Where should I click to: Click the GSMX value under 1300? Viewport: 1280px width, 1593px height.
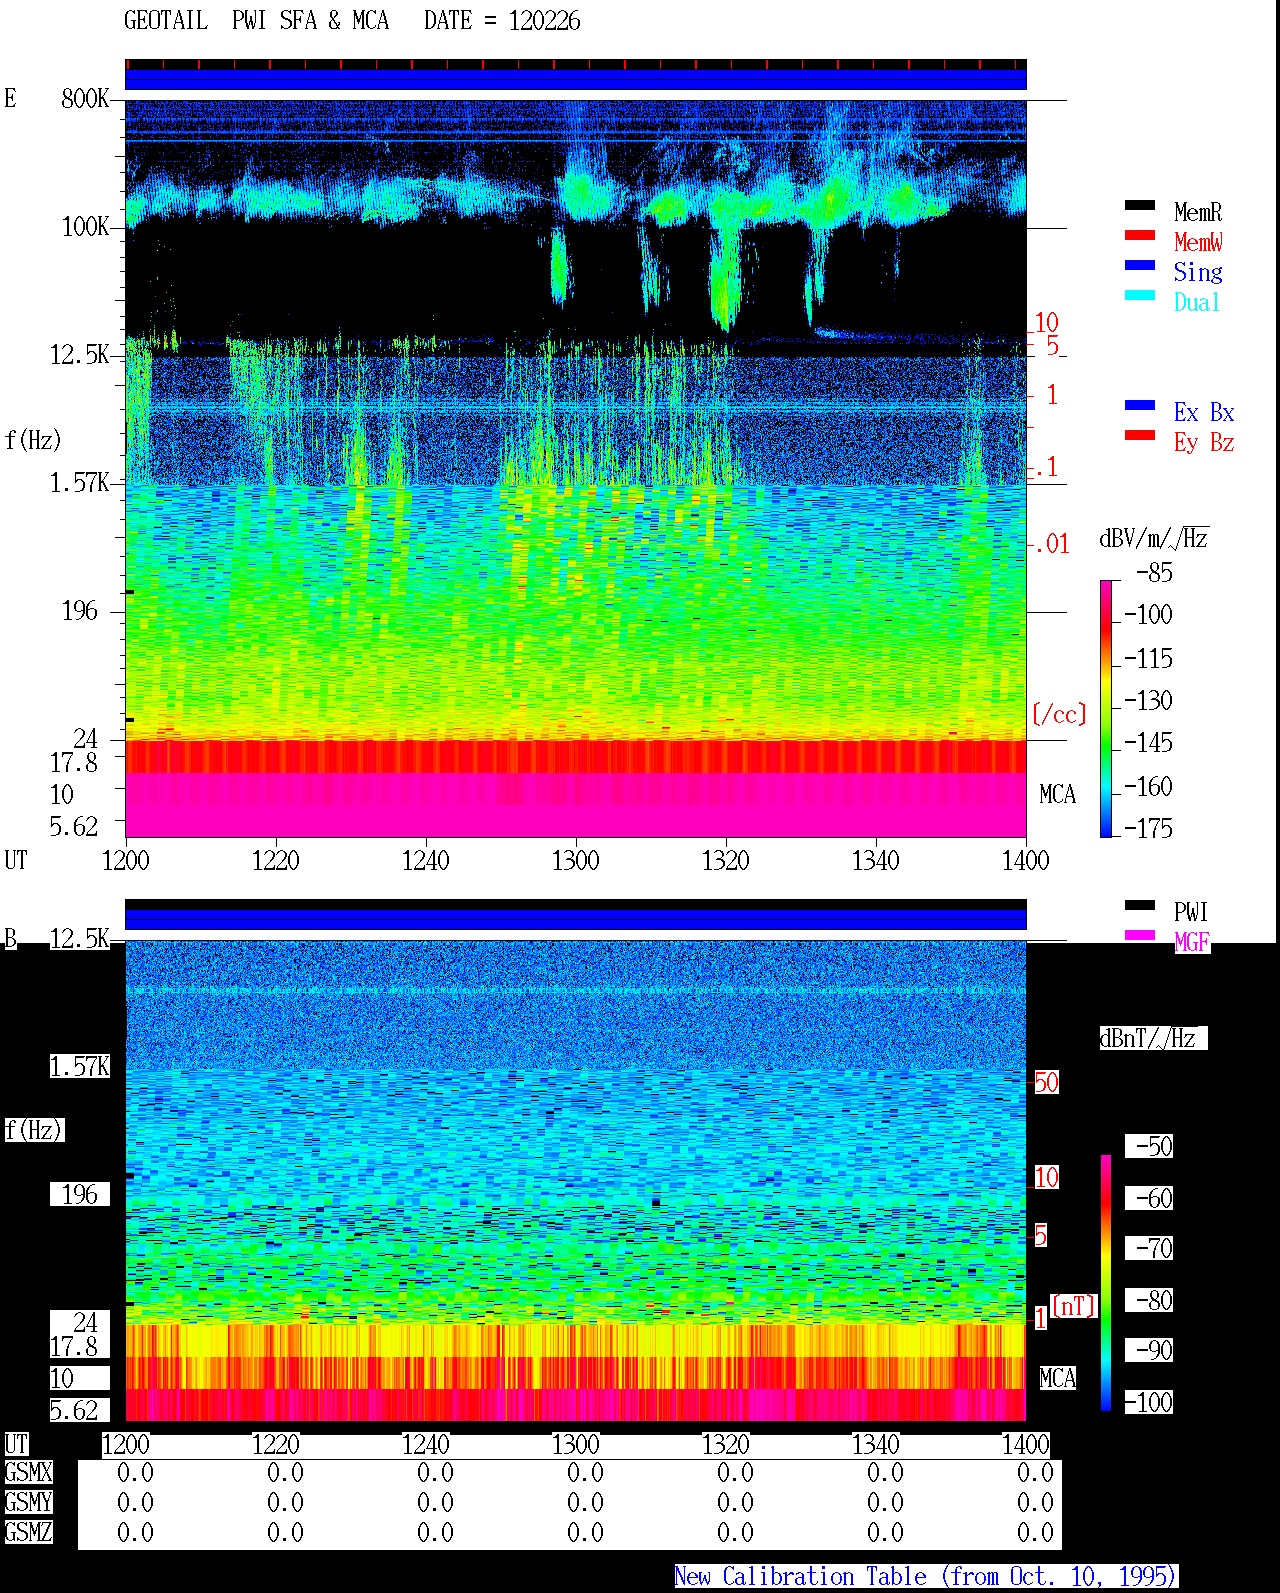[585, 1472]
